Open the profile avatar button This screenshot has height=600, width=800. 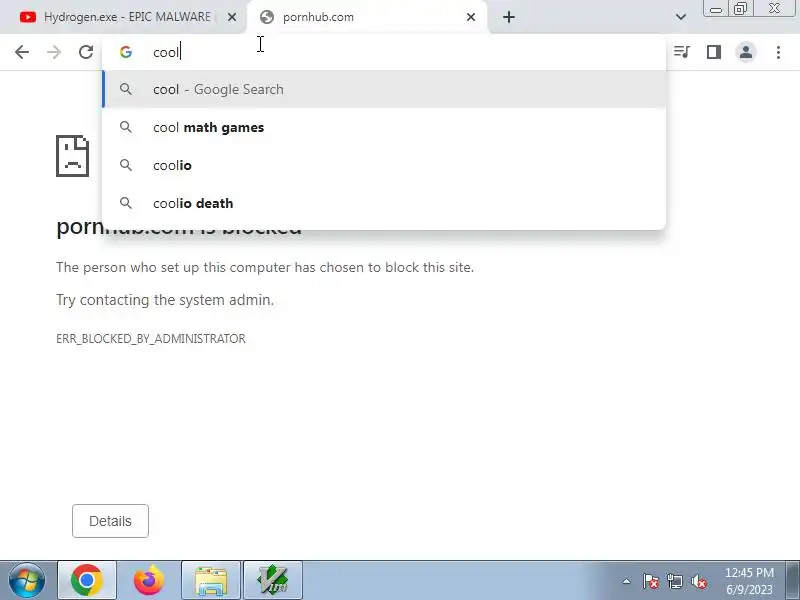click(746, 52)
